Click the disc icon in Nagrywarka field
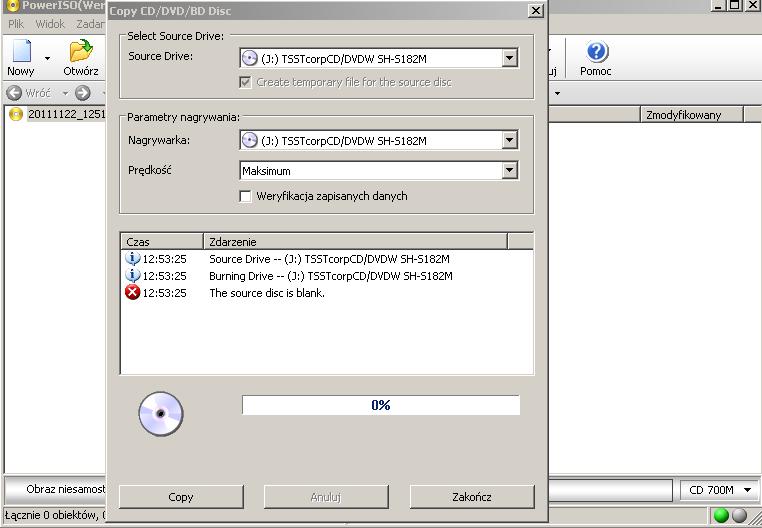 click(x=249, y=141)
